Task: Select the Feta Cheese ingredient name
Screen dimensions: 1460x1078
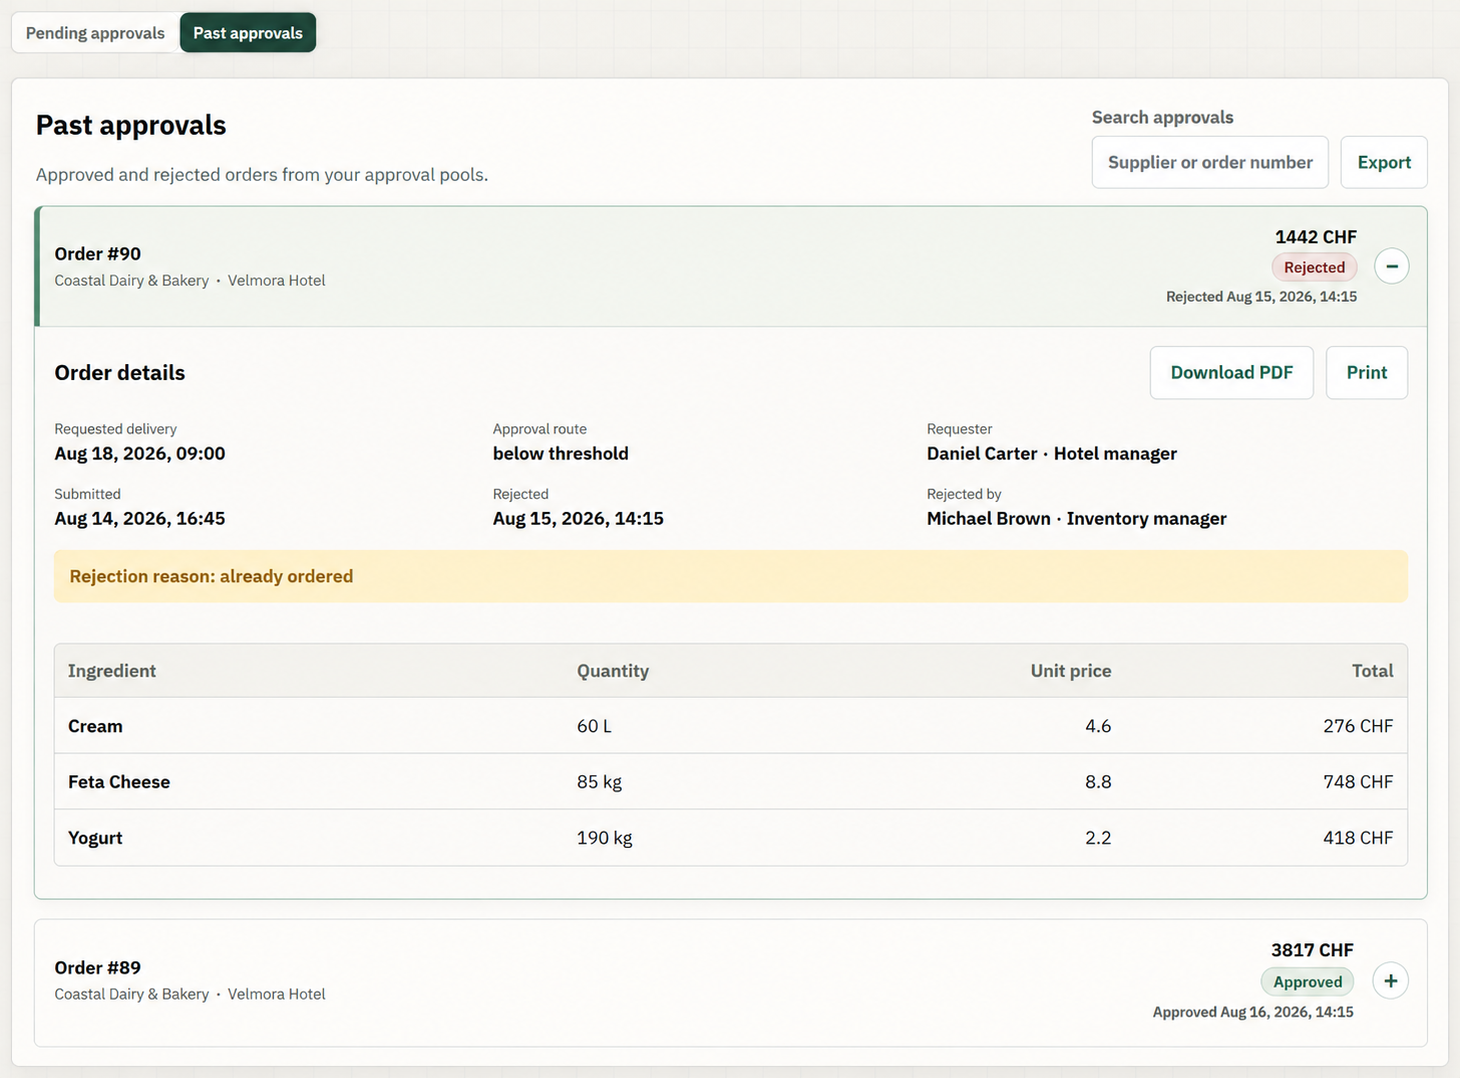Action: [119, 782]
